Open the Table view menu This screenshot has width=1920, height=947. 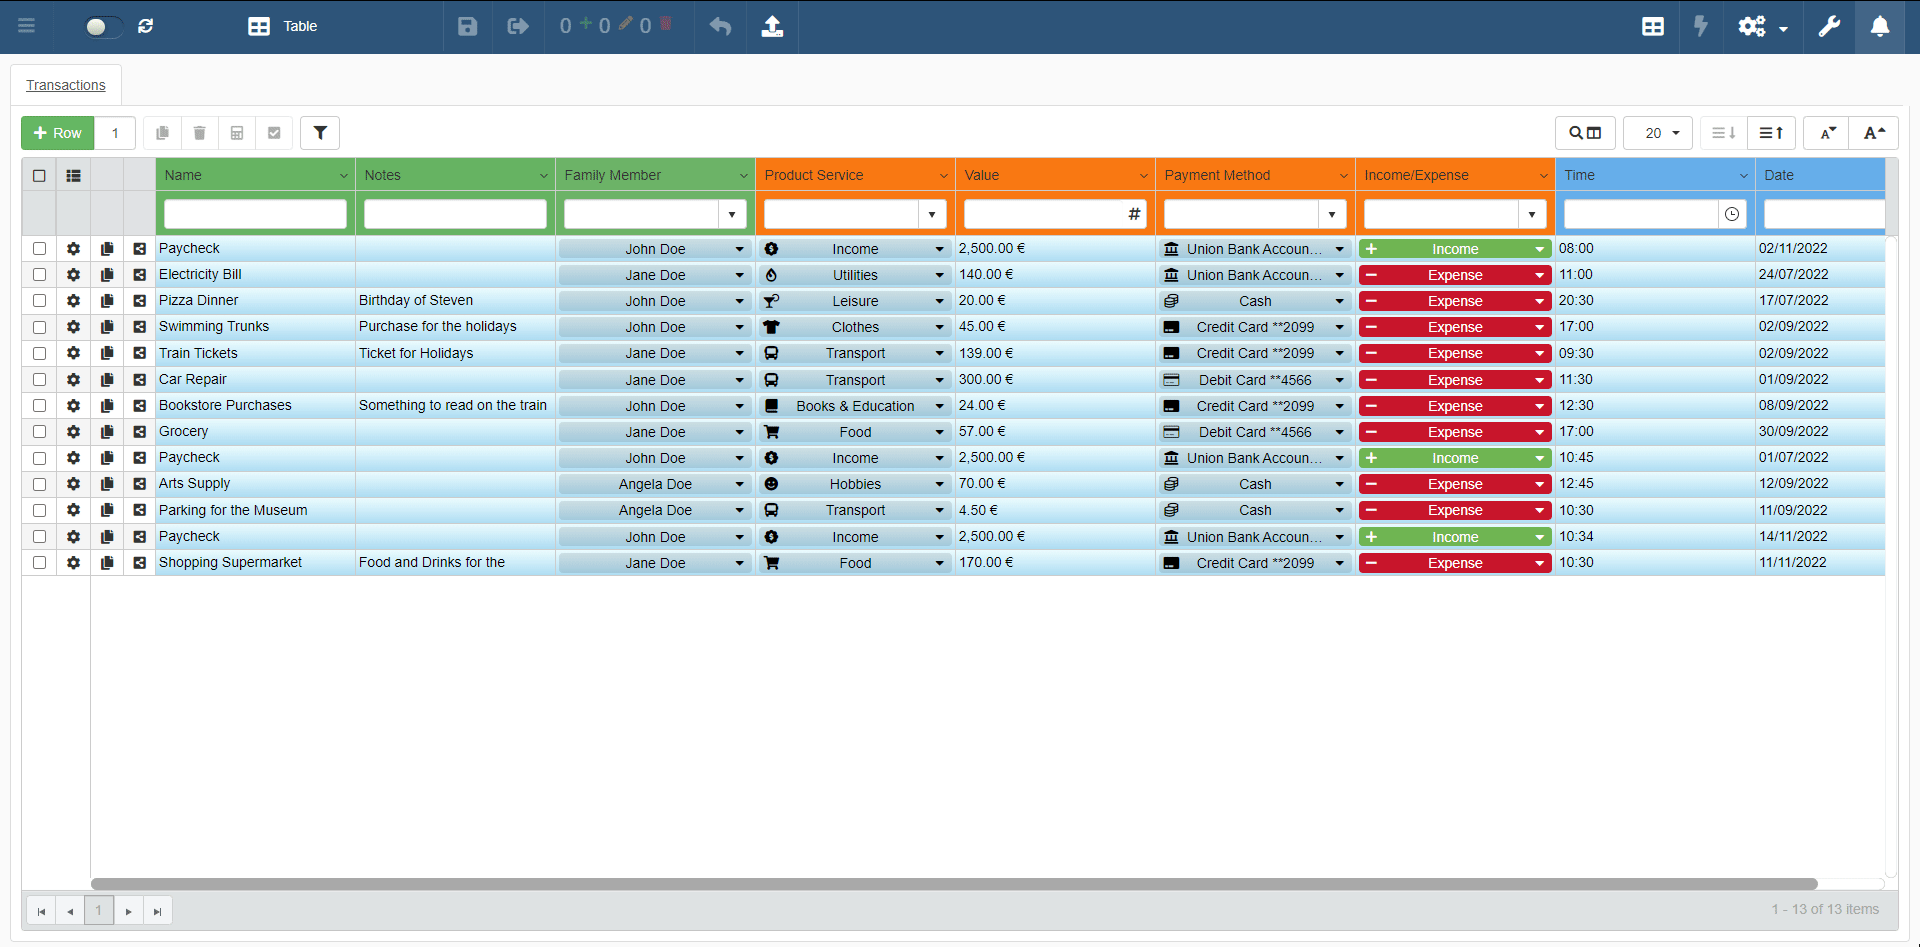(283, 26)
